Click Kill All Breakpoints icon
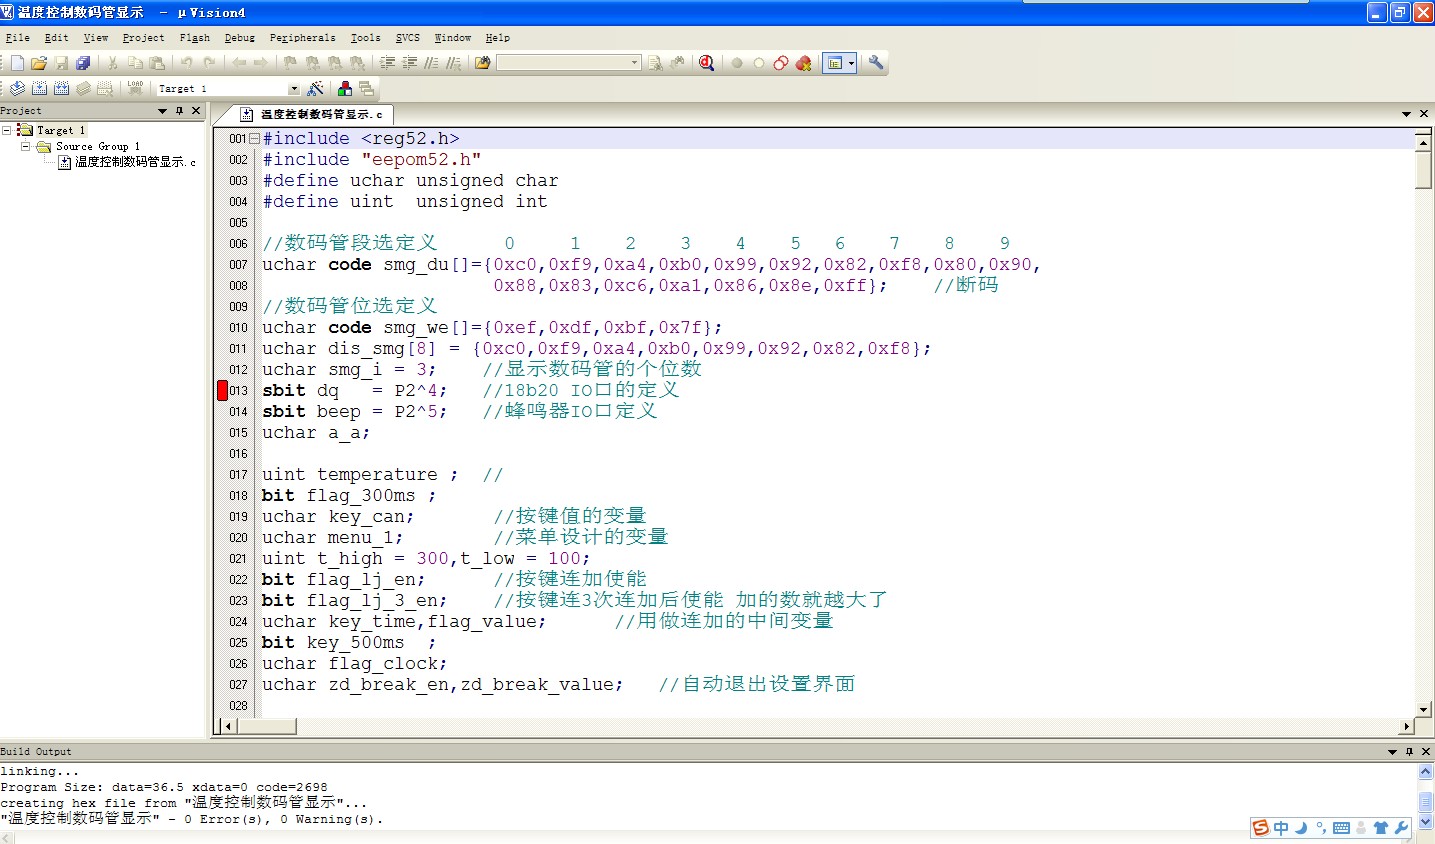Image resolution: width=1435 pixels, height=844 pixels. [803, 63]
